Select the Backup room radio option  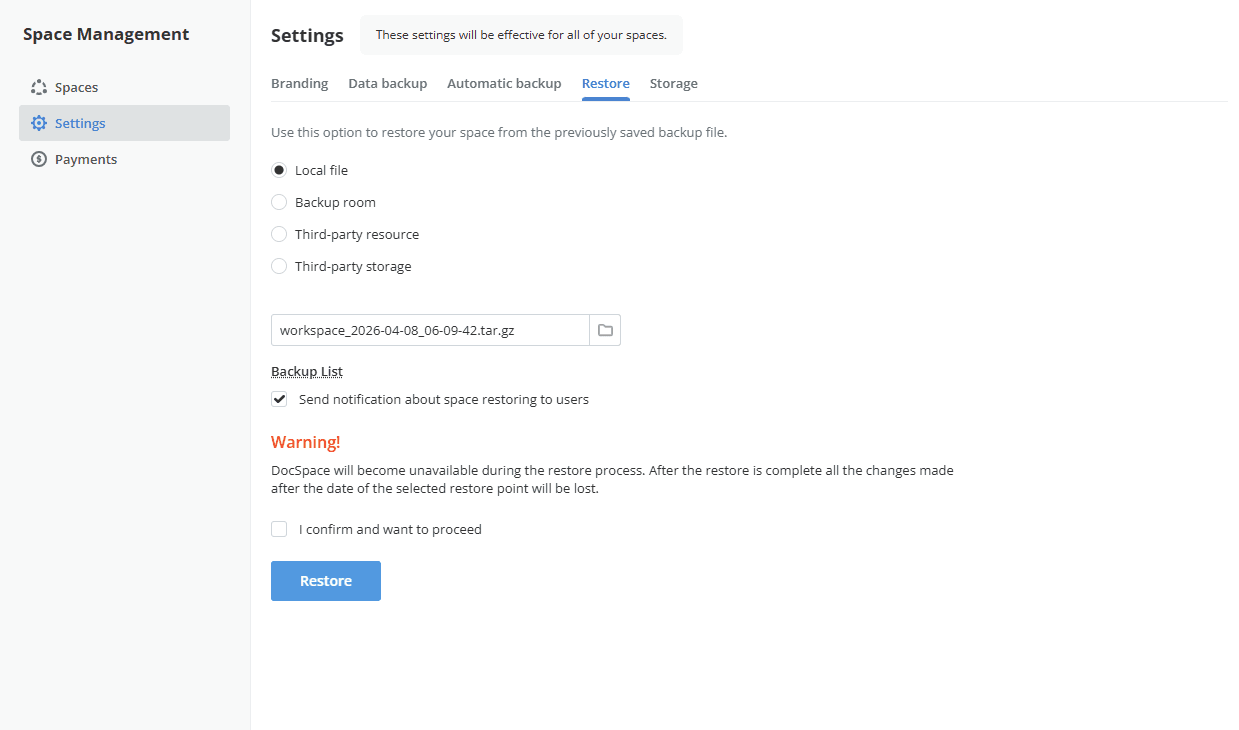[279, 202]
